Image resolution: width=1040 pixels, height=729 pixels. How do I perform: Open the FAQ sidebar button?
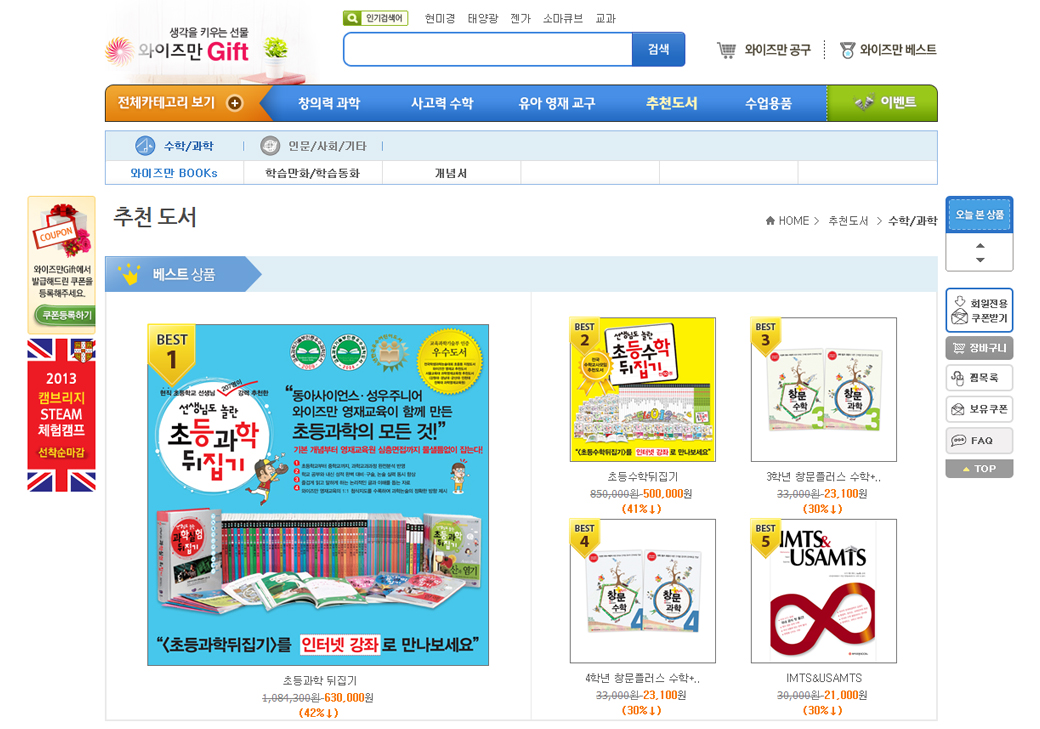(x=979, y=440)
